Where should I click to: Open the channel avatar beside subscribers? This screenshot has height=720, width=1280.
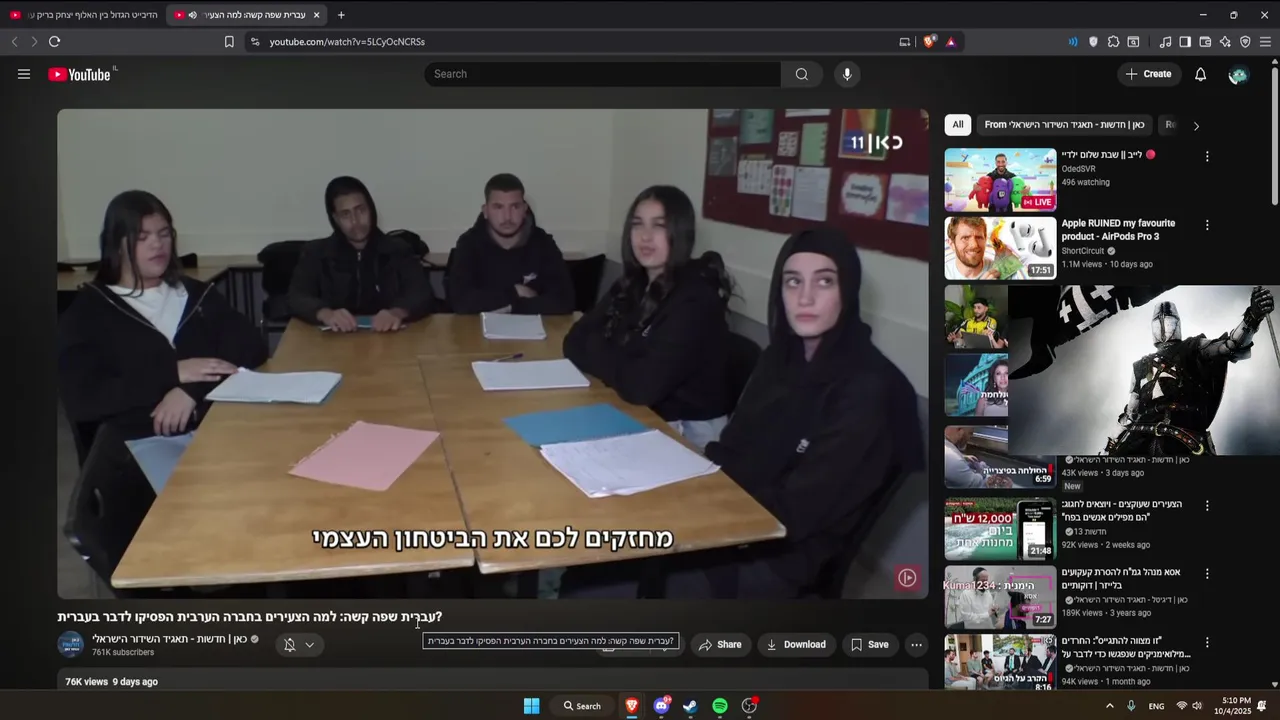[71, 645]
